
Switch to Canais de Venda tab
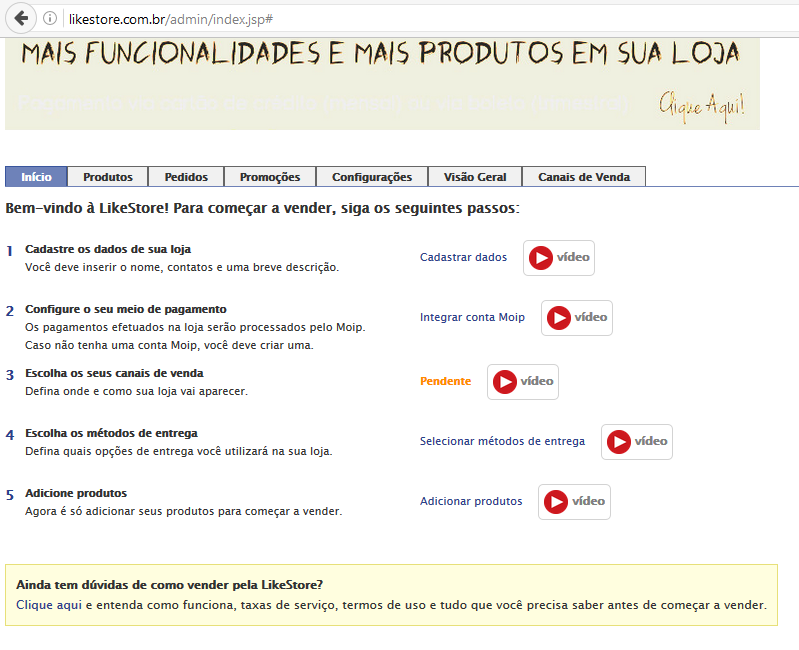click(584, 177)
